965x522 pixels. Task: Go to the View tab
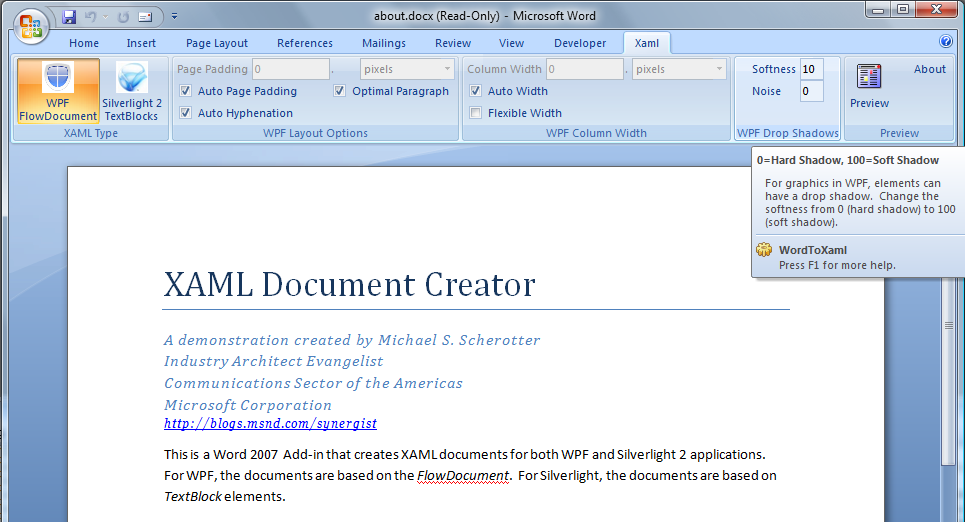click(511, 43)
